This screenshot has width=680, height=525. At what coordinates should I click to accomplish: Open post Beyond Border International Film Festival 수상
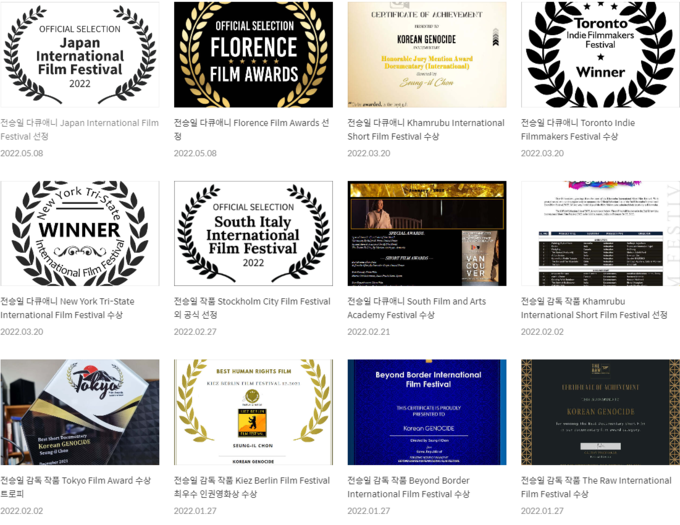coord(409,487)
